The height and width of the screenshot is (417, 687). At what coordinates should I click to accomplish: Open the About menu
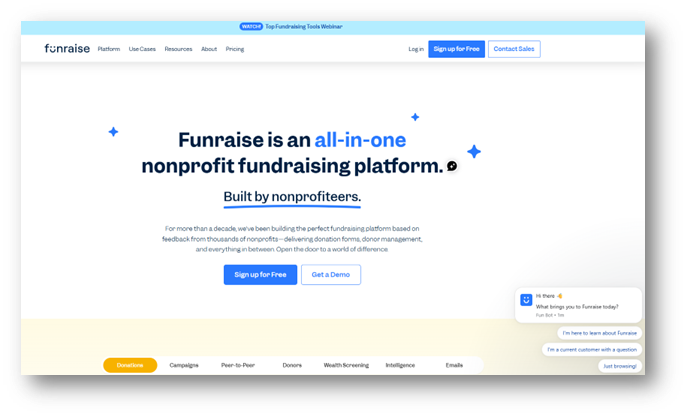point(209,49)
